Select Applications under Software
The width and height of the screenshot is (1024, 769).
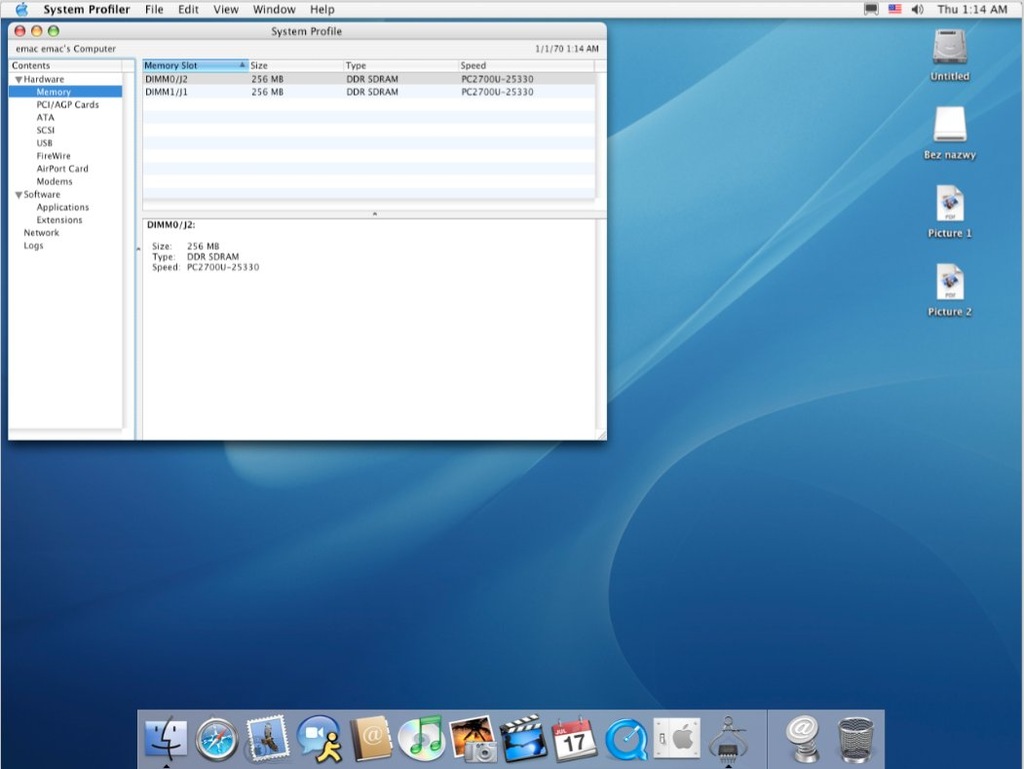[x=63, y=207]
